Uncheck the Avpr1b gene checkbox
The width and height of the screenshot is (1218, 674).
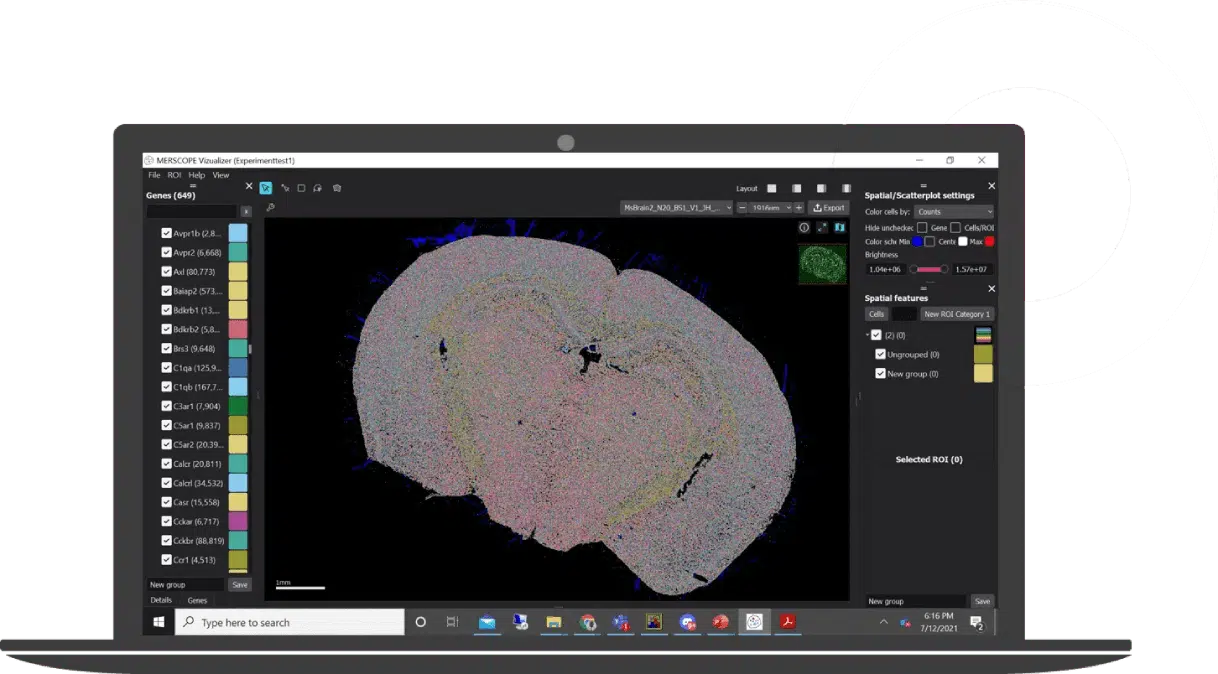pyautogui.click(x=167, y=233)
